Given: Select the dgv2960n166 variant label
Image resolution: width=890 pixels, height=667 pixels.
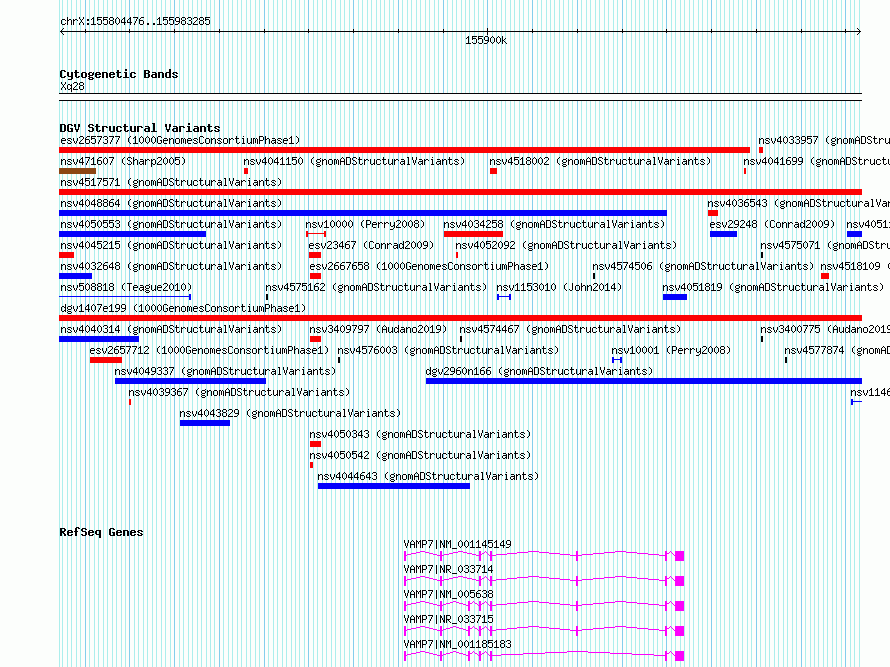Looking at the screenshot, I should [539, 371].
